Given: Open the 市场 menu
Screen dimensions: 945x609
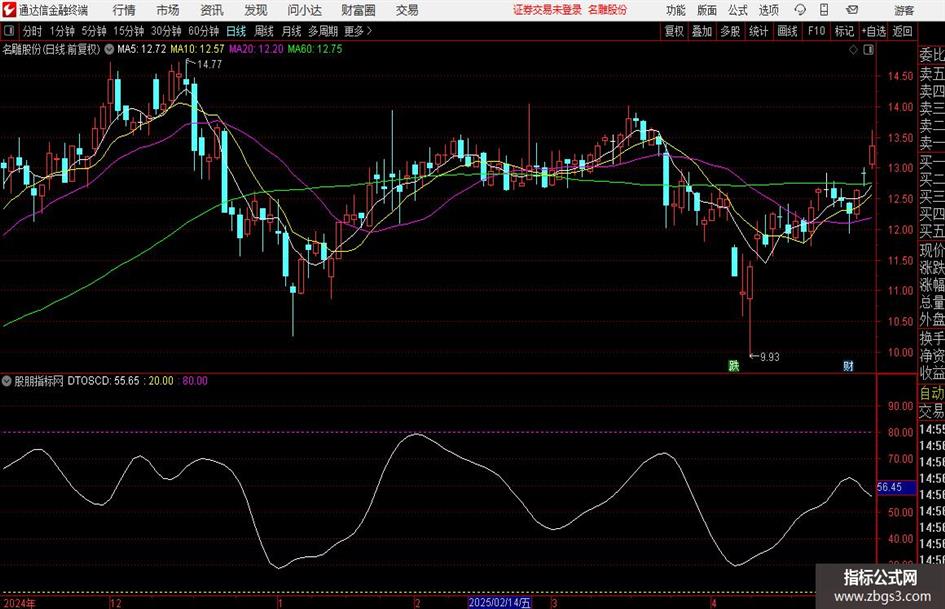Looking at the screenshot, I should click(168, 10).
